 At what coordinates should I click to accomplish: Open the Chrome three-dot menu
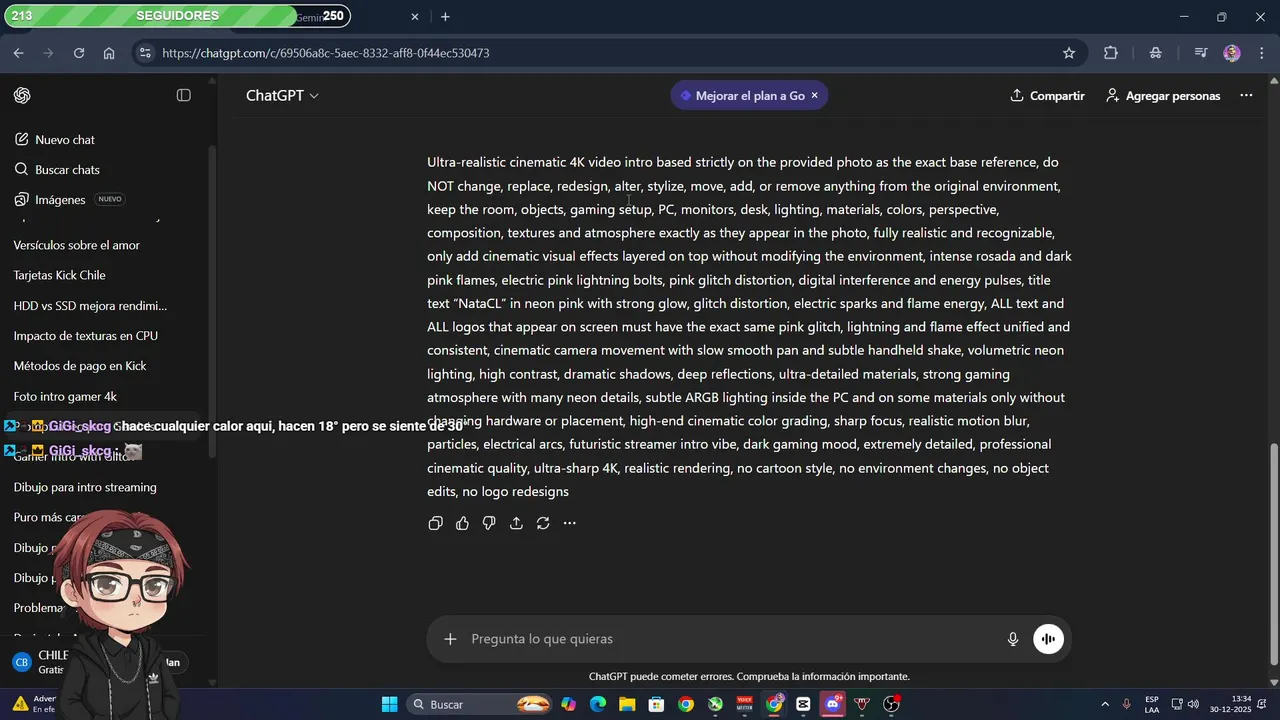click(x=1260, y=53)
